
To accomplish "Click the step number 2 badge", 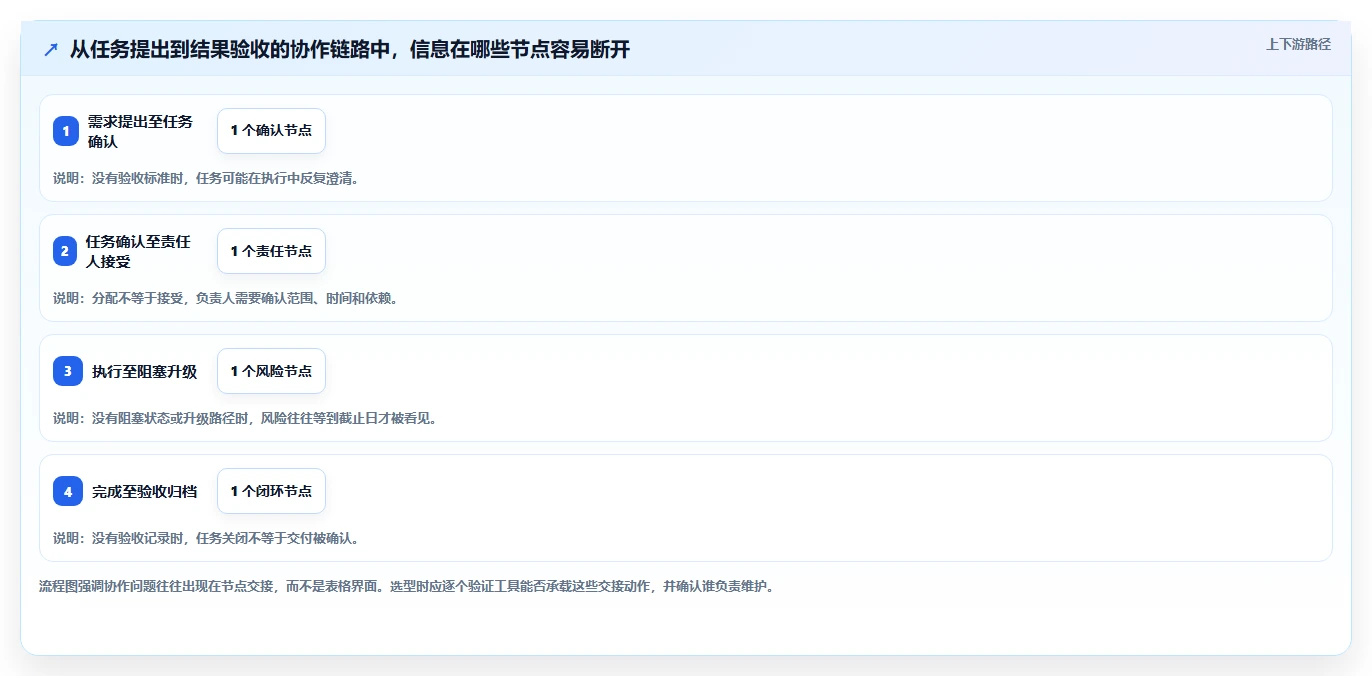I will click(x=64, y=251).
